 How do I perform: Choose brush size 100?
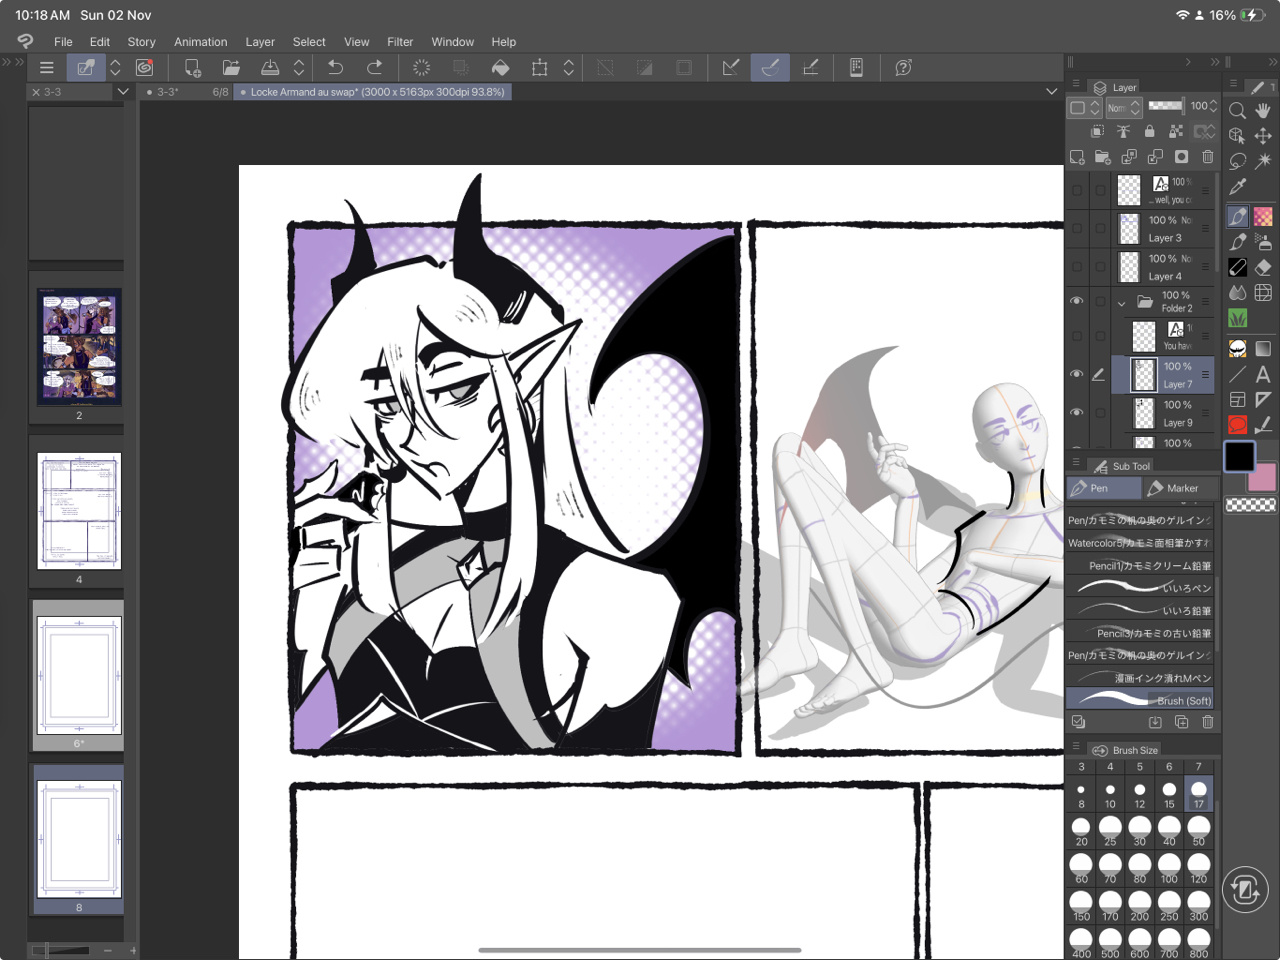tap(1169, 868)
